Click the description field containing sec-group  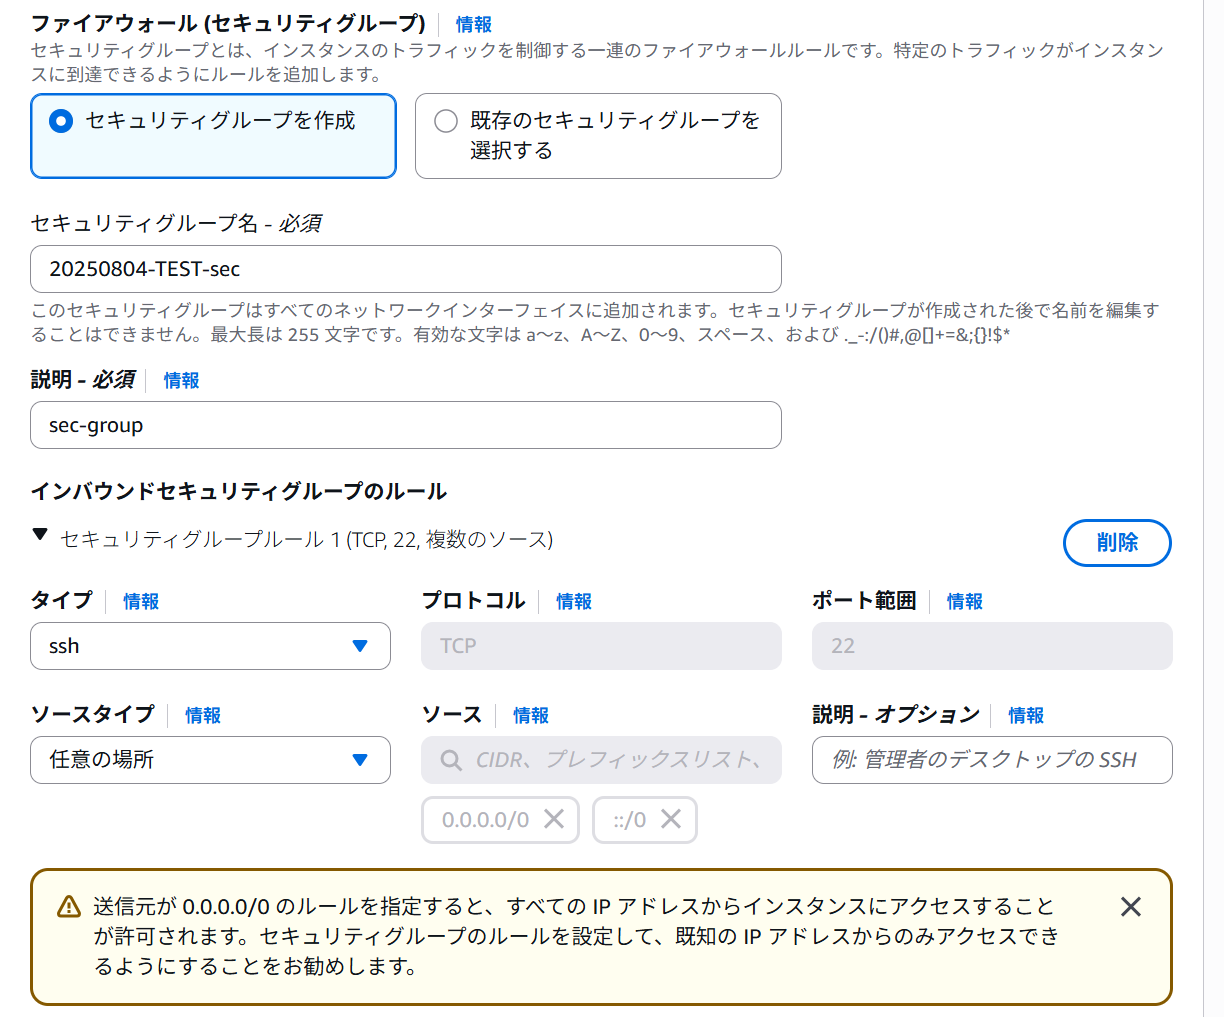(x=406, y=425)
